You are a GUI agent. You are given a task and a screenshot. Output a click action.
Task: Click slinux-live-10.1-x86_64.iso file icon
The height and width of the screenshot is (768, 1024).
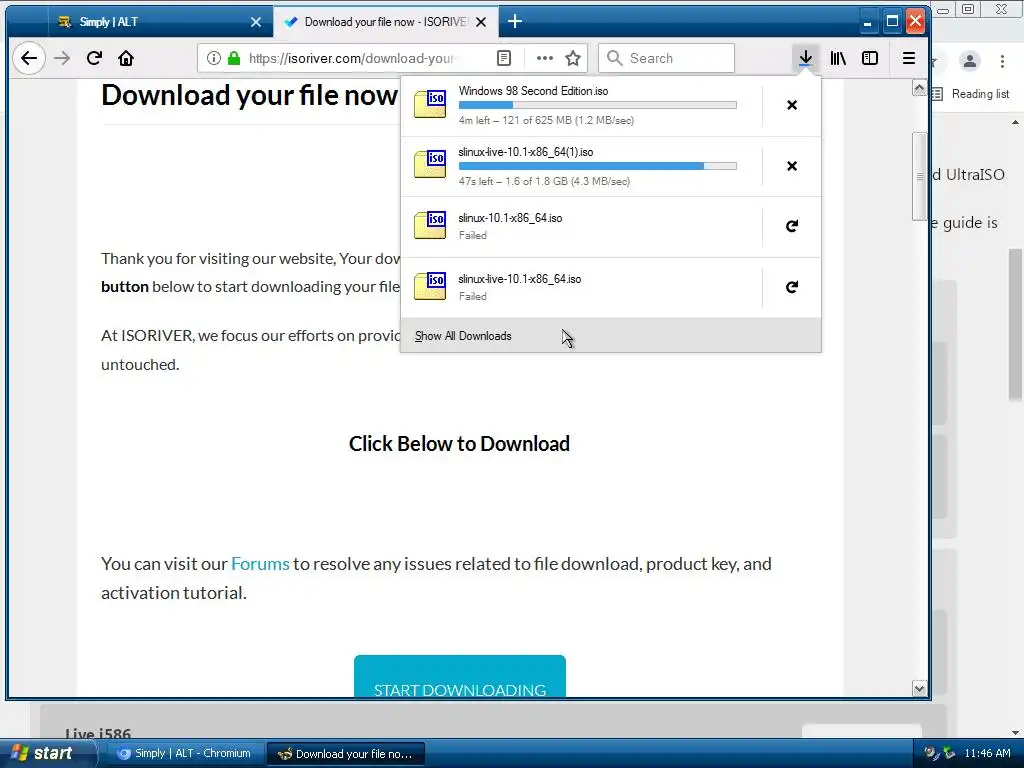tap(430, 286)
